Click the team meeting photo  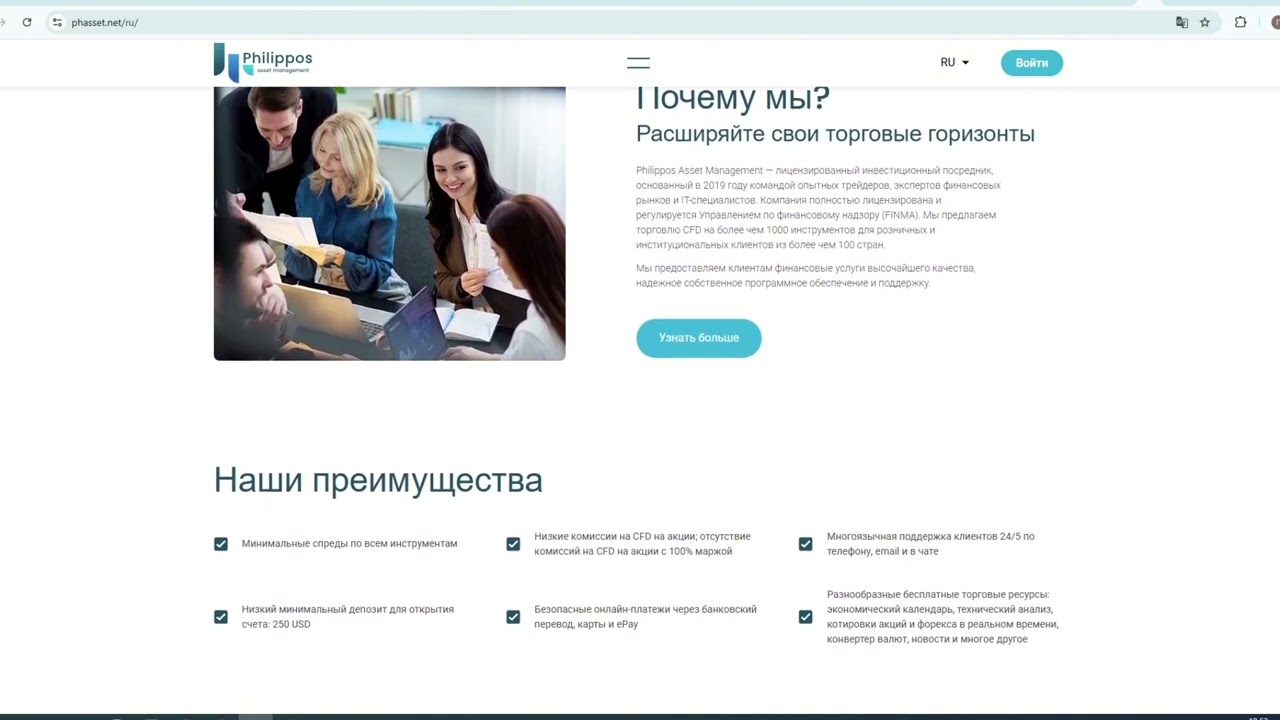click(x=389, y=223)
